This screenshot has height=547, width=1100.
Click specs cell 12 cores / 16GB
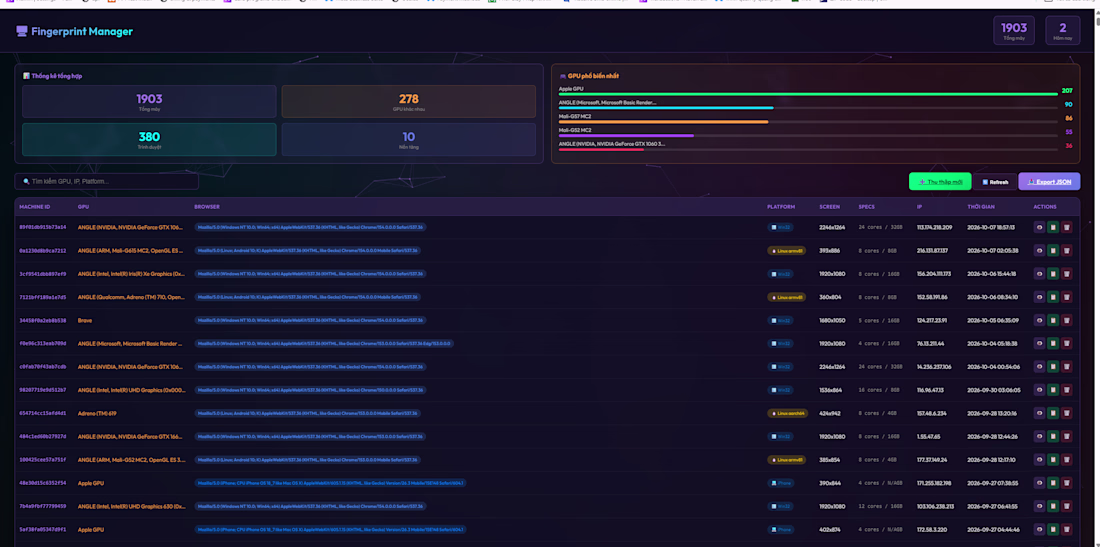pos(879,506)
